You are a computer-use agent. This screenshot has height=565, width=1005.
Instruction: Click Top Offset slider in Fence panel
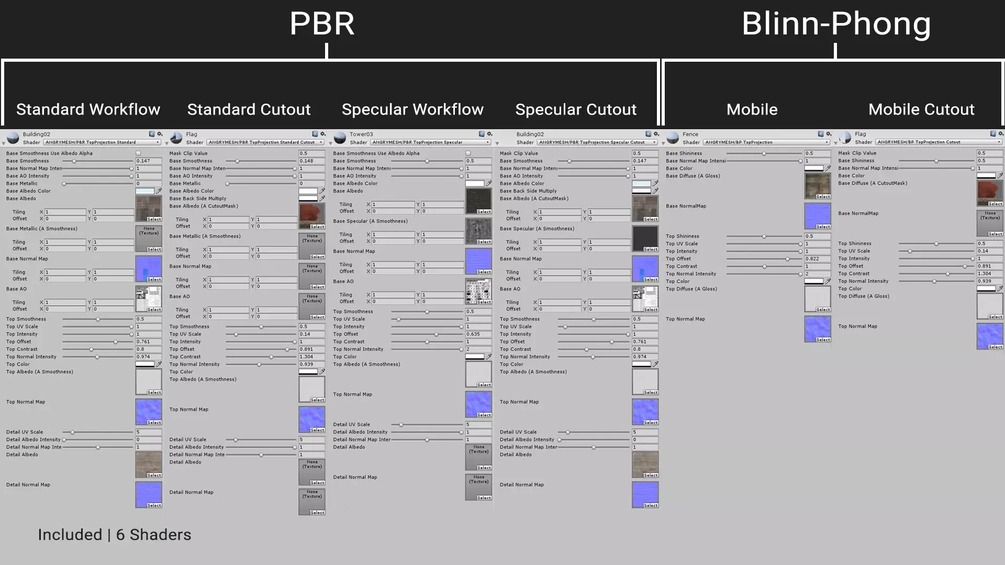coord(764,259)
